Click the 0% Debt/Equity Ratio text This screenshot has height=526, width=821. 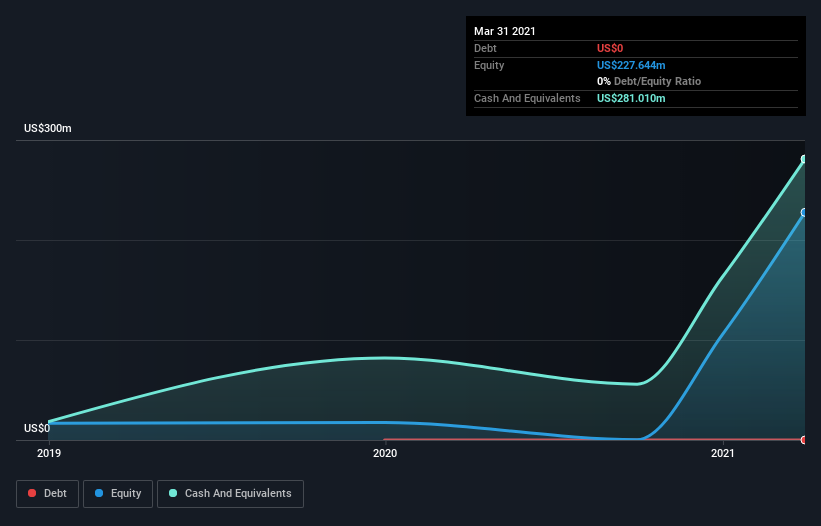click(649, 82)
